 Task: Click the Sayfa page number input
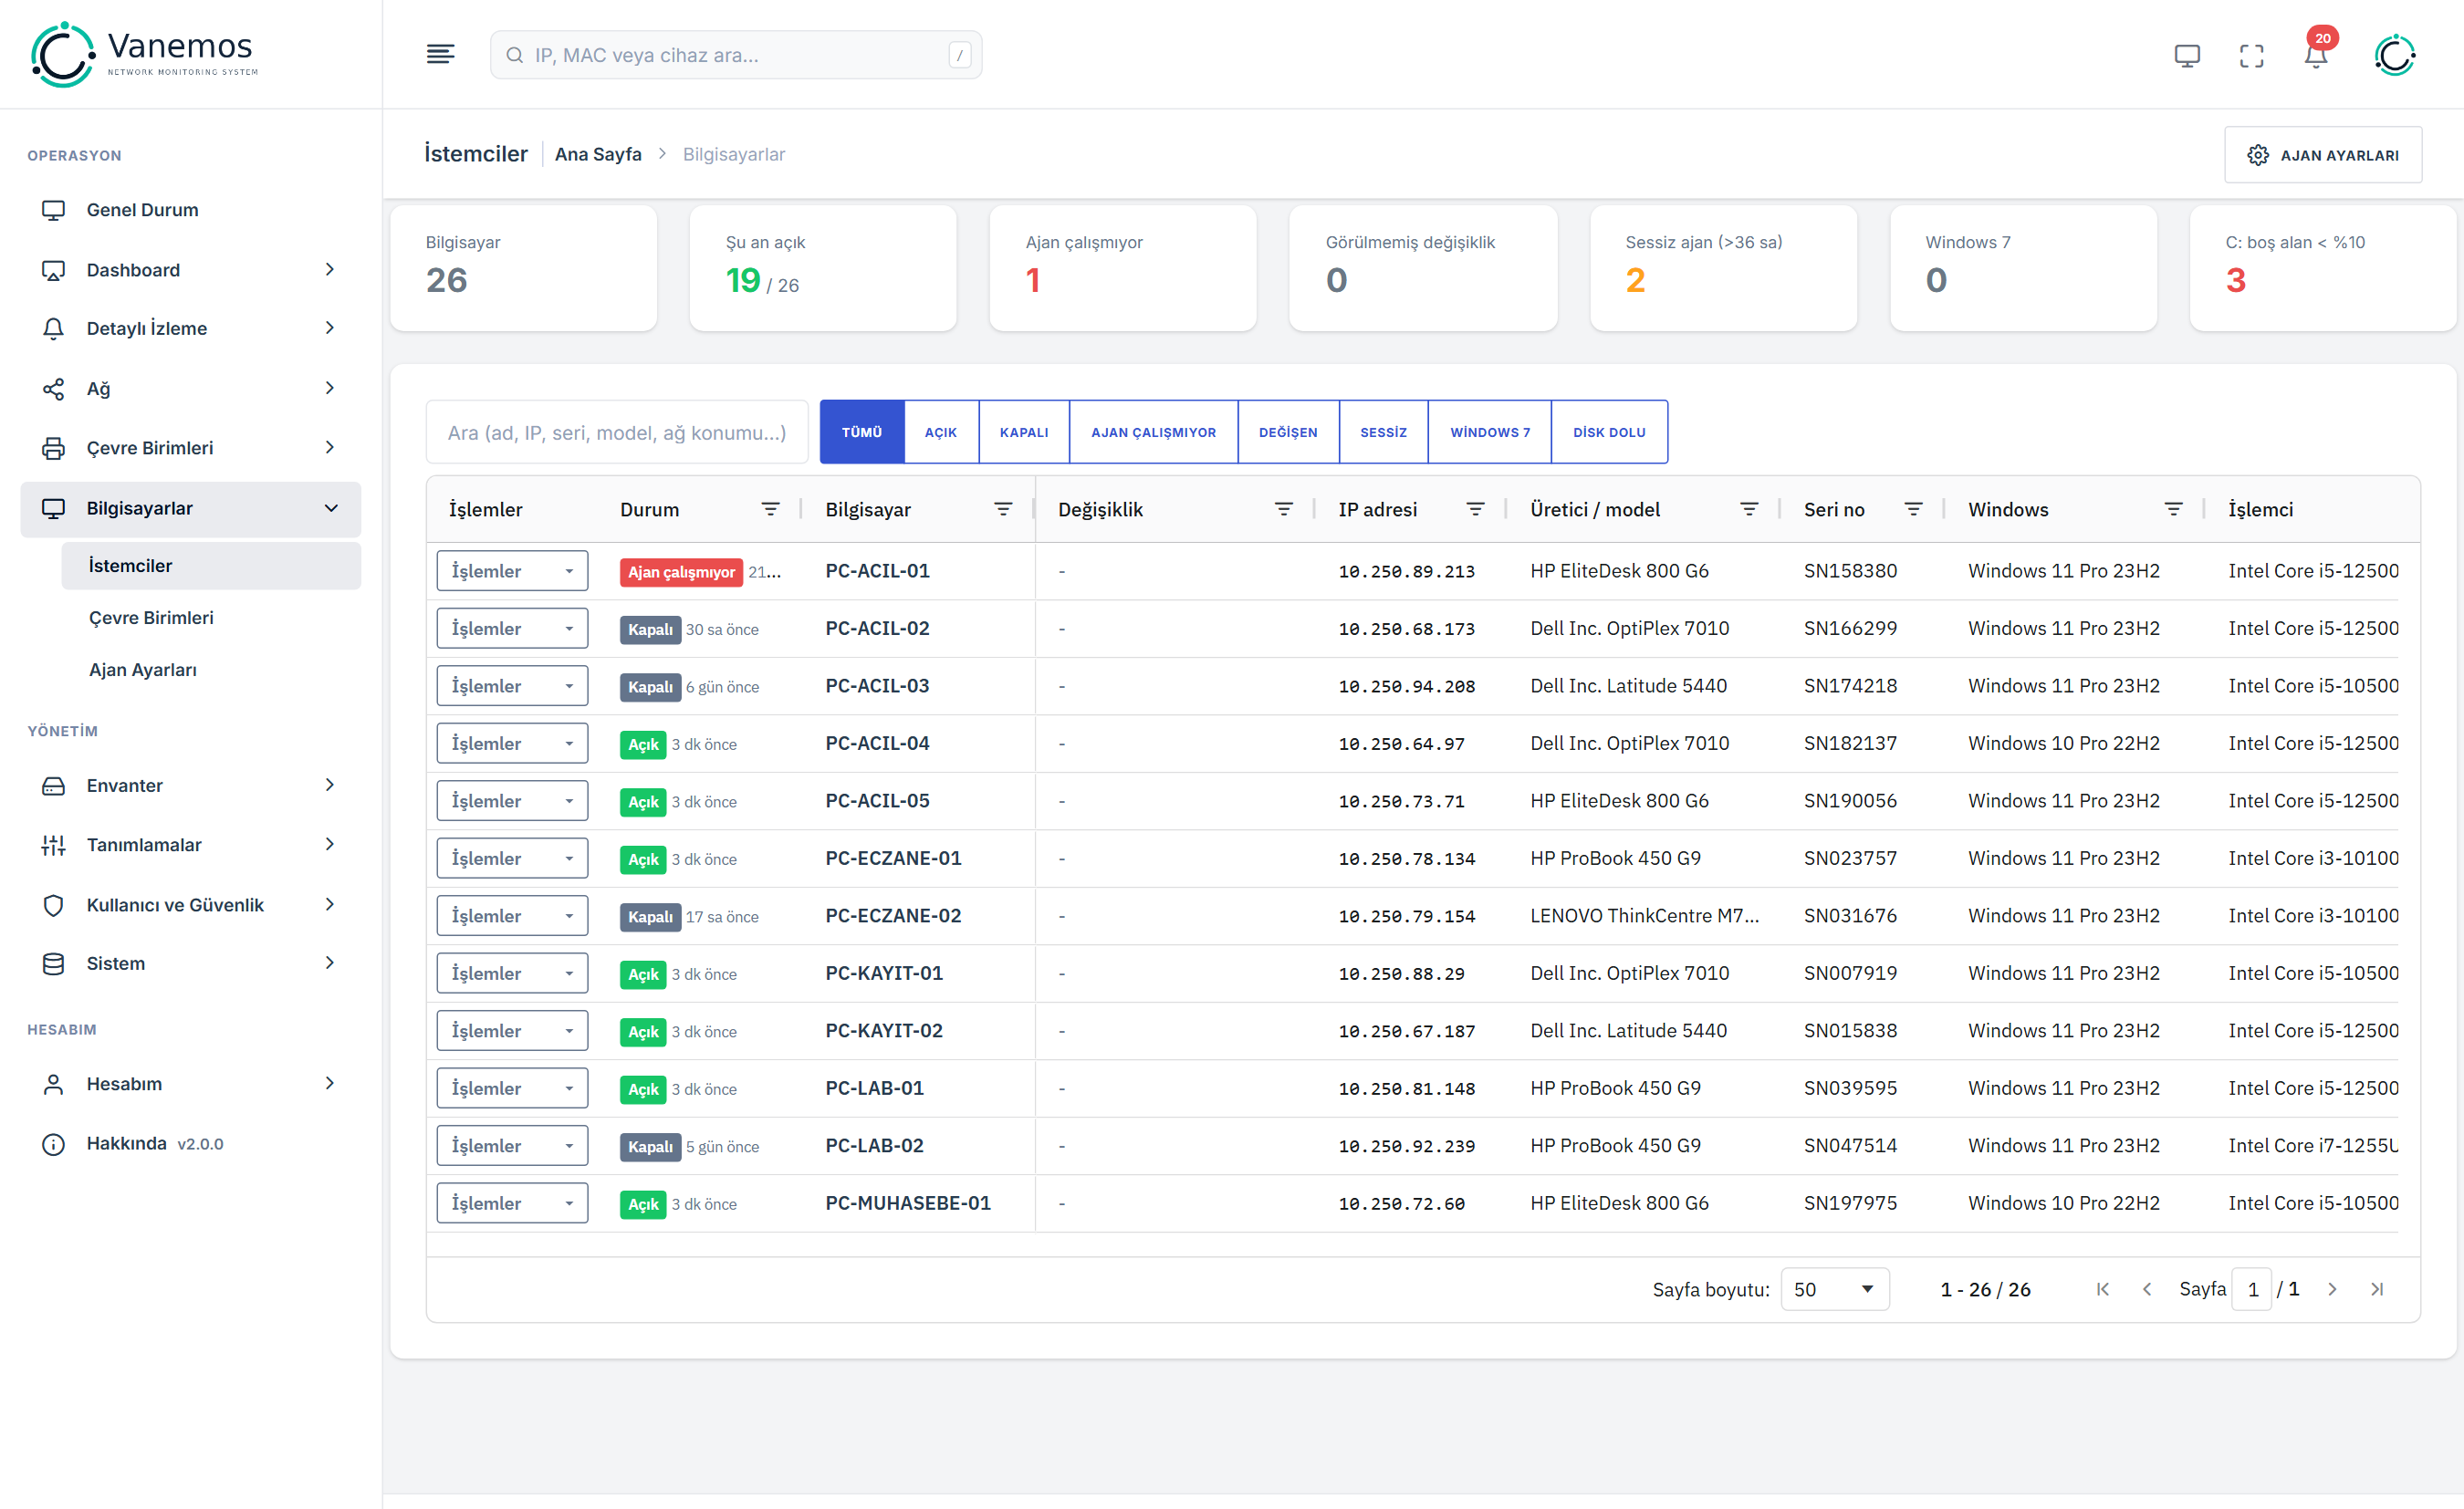2252,1289
